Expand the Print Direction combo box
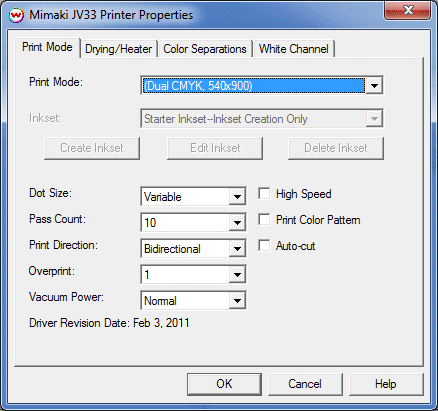 point(237,248)
